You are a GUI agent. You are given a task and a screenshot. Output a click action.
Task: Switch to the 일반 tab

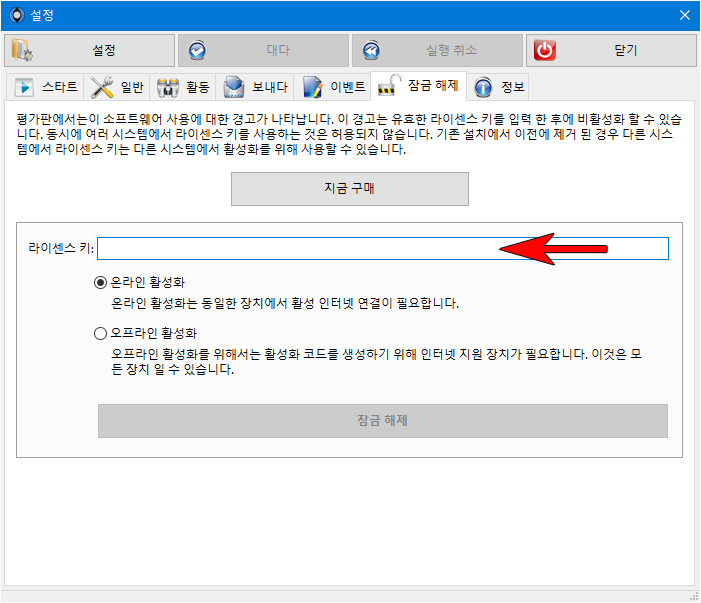[x=117, y=87]
